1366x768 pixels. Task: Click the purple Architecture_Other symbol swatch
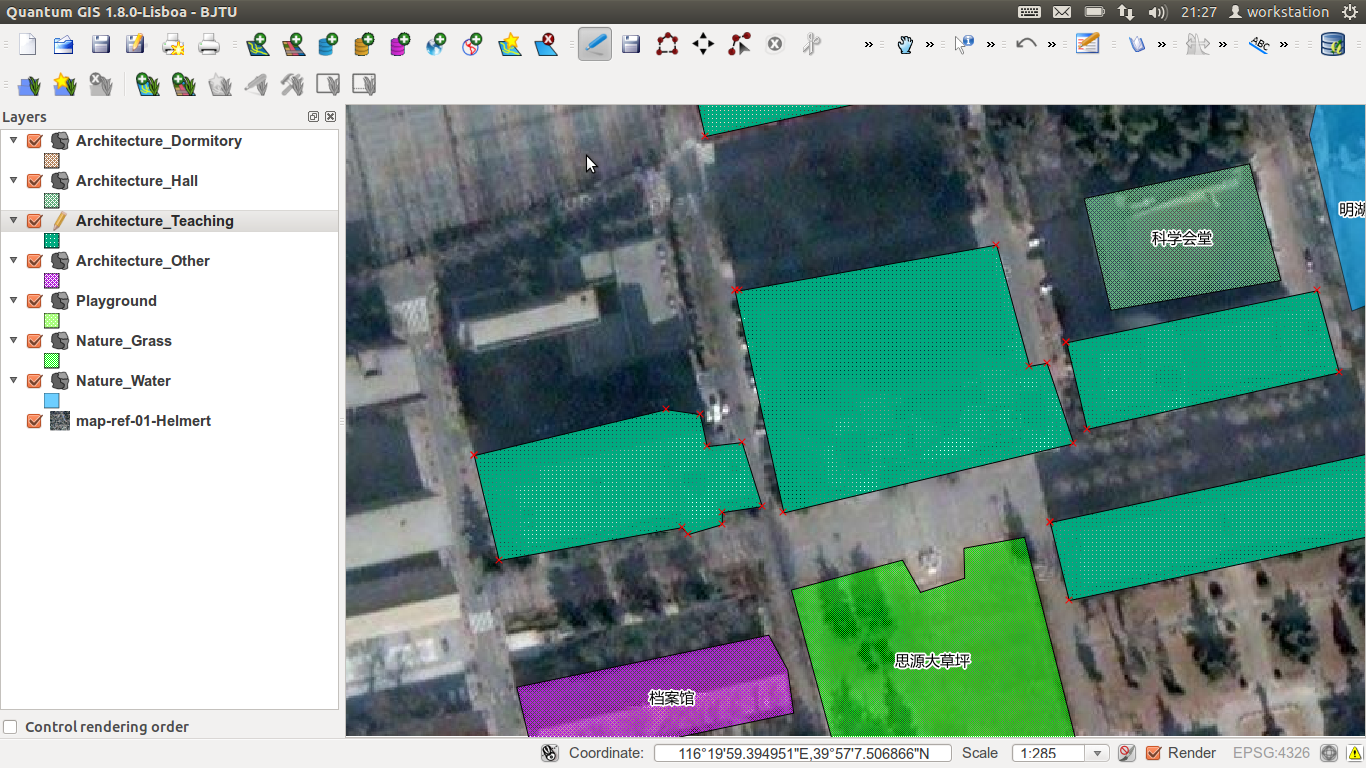[x=52, y=281]
